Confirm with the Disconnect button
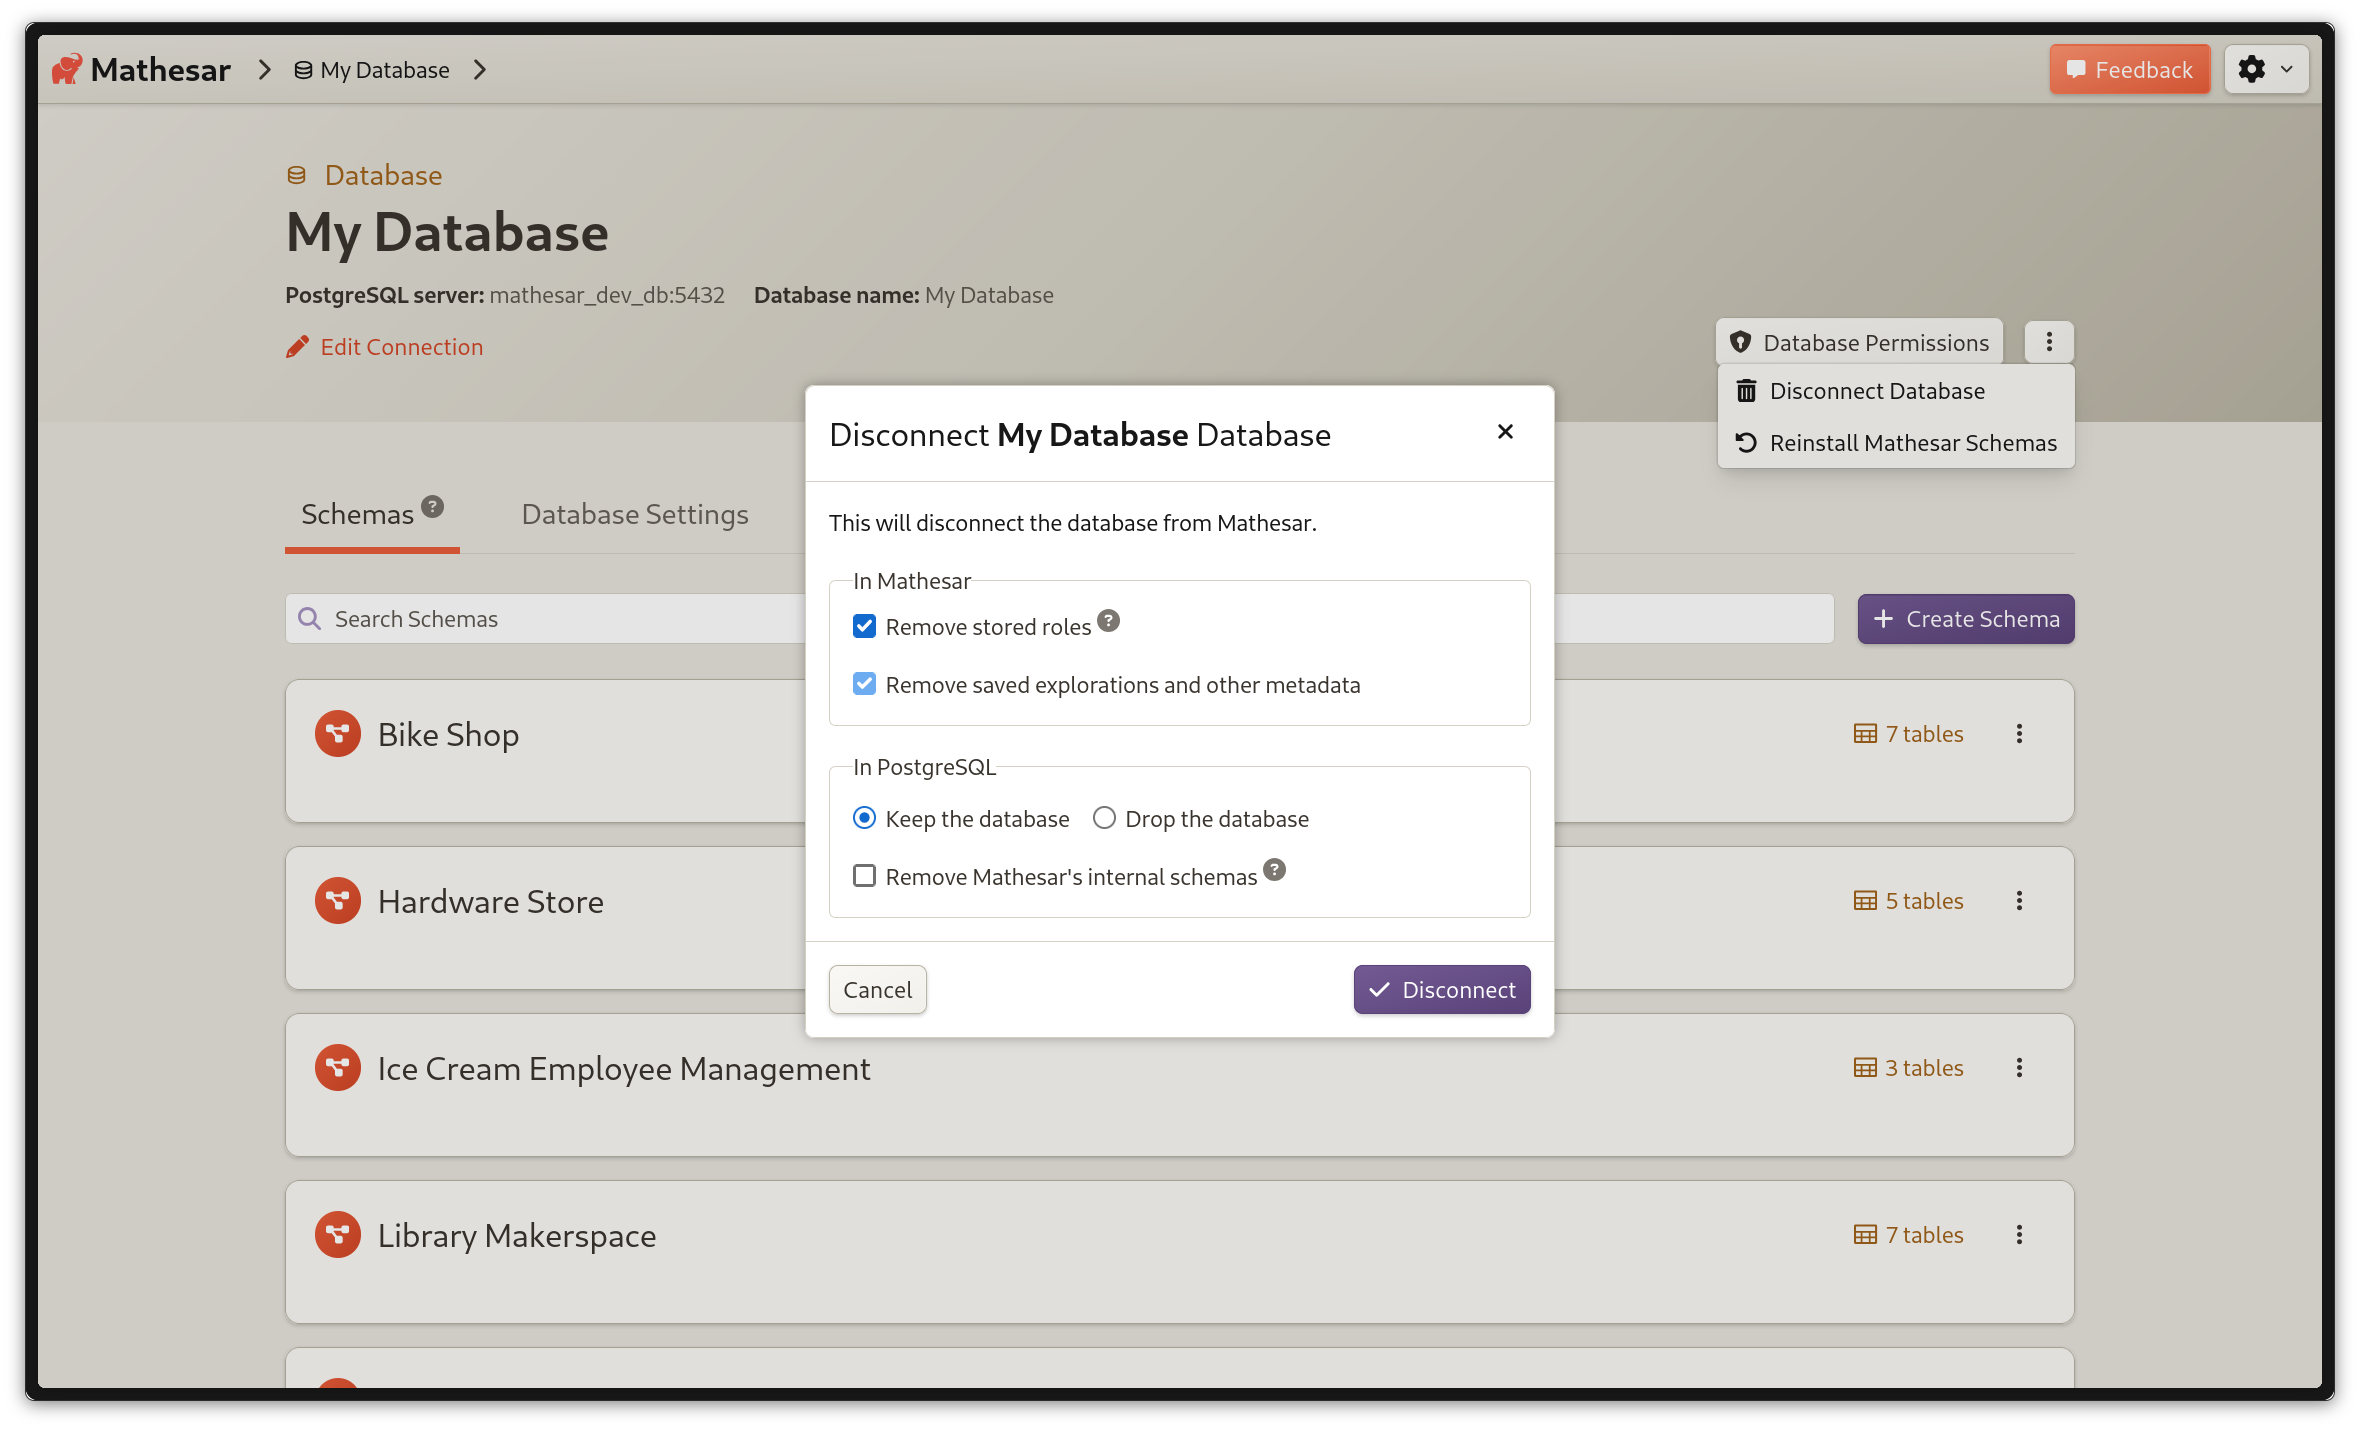Screen dimensions: 2360x1429 1441,989
